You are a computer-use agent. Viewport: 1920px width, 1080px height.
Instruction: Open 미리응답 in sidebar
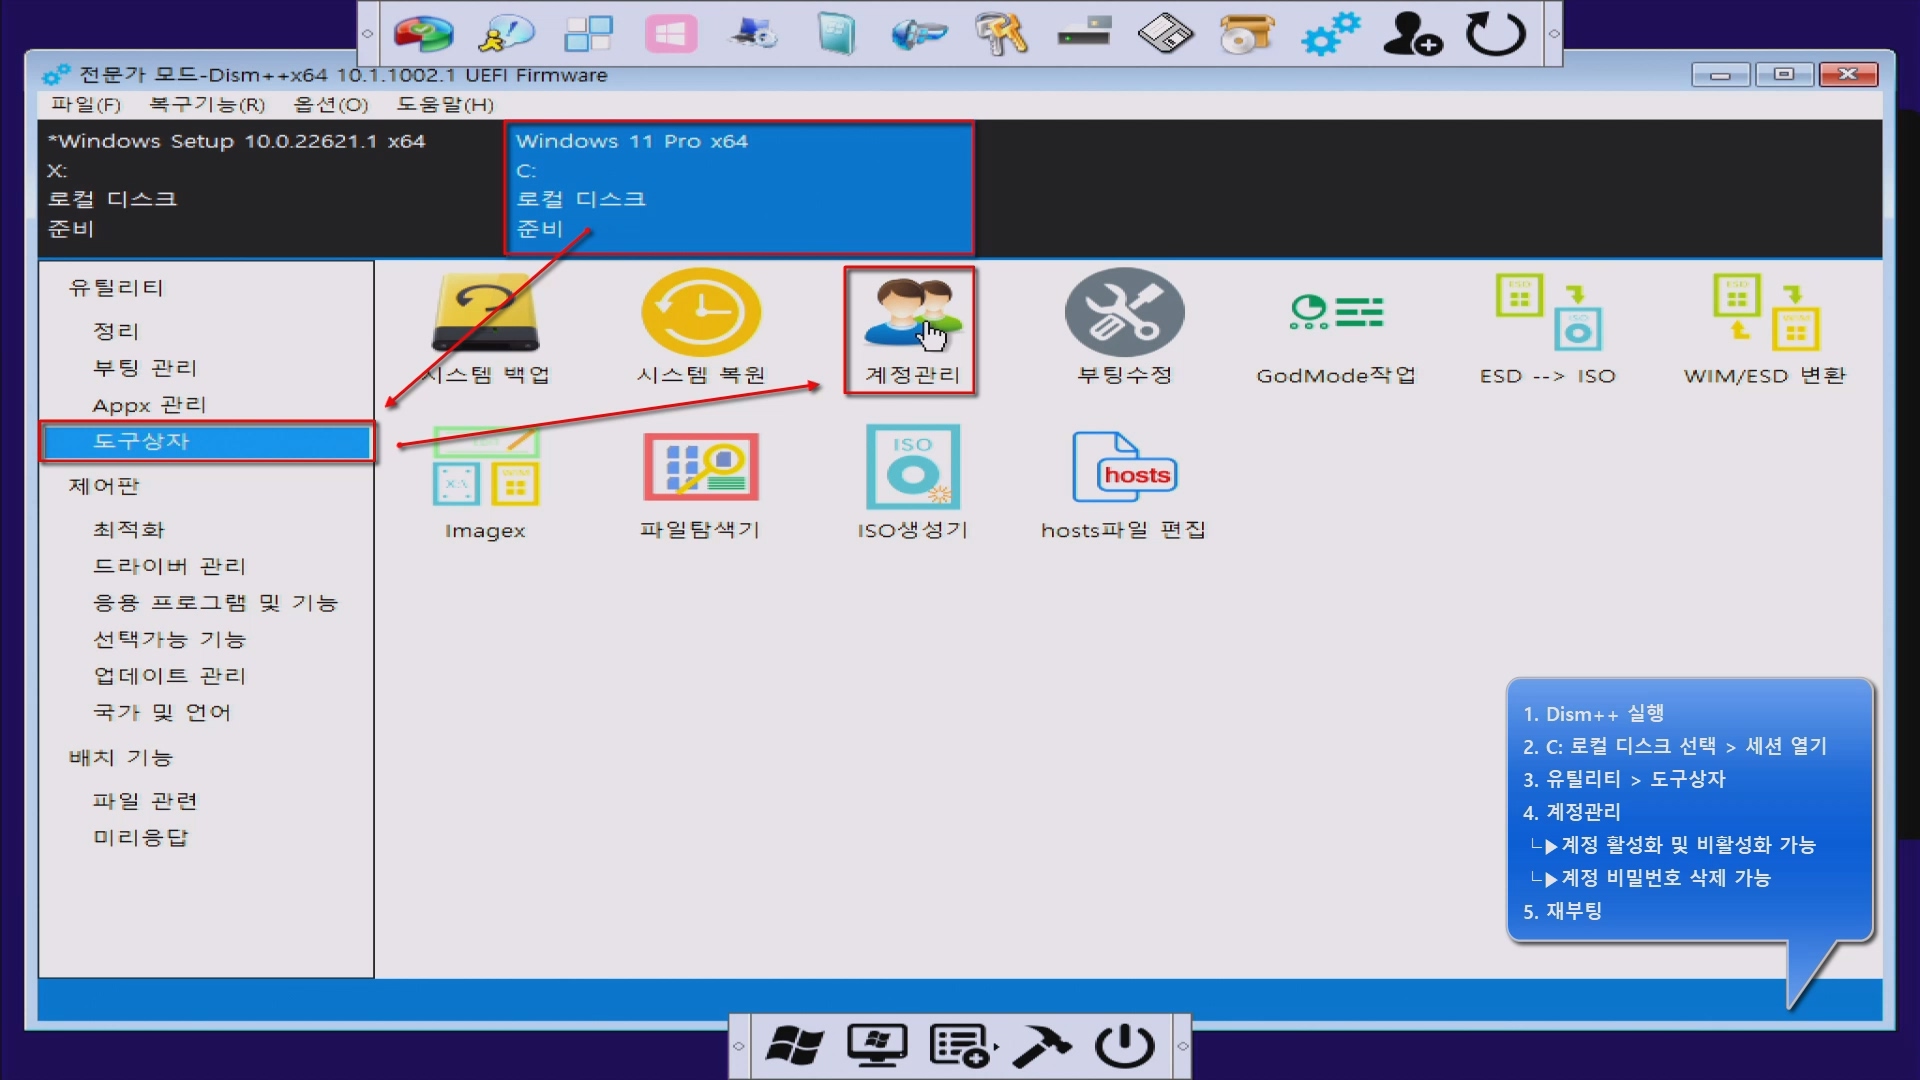[x=140, y=837]
